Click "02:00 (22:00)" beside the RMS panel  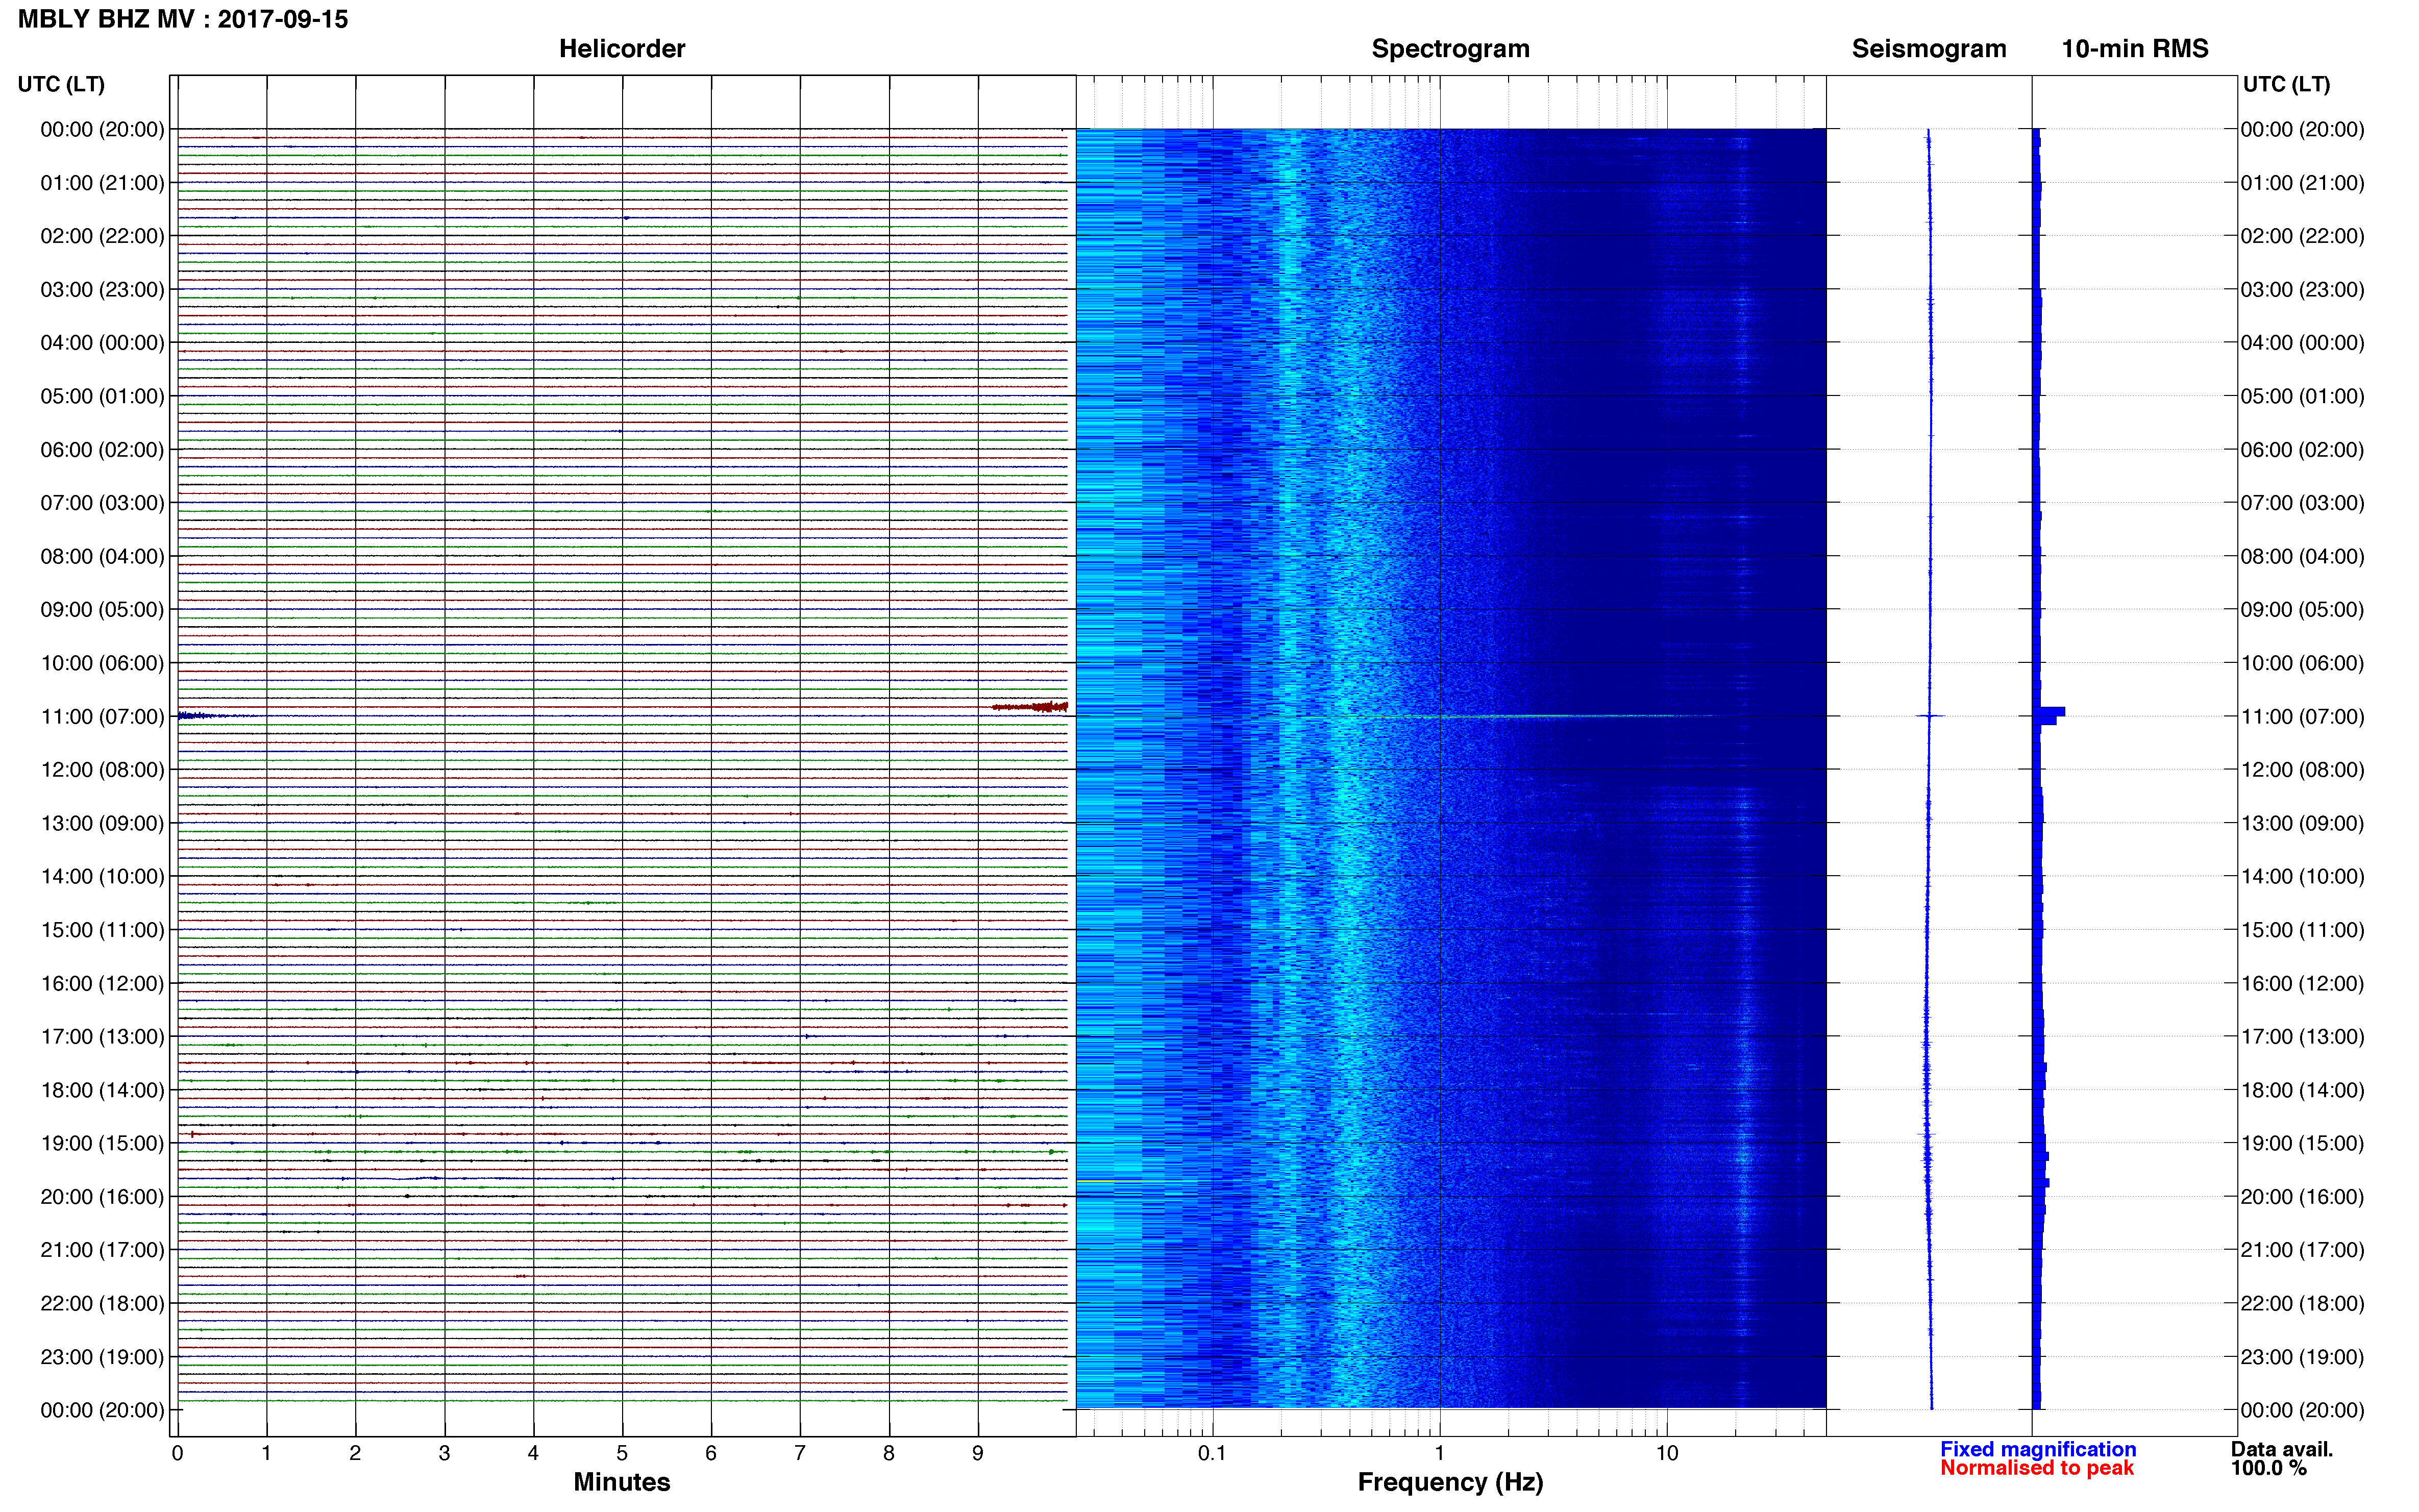pyautogui.click(x=2302, y=236)
